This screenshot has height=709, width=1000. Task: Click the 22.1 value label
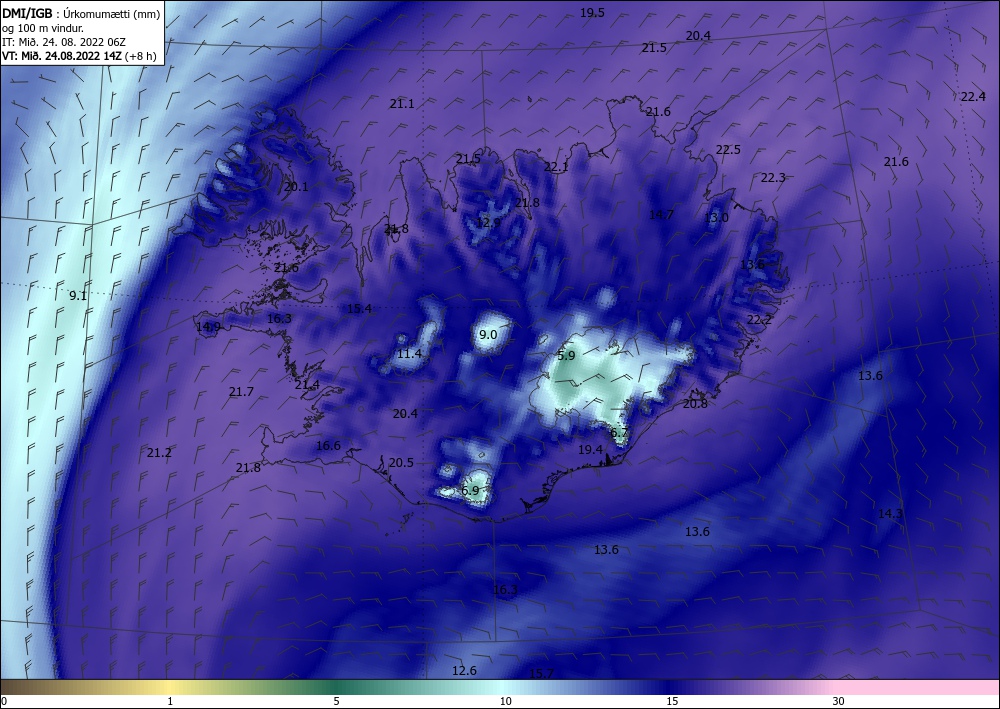tap(555, 166)
